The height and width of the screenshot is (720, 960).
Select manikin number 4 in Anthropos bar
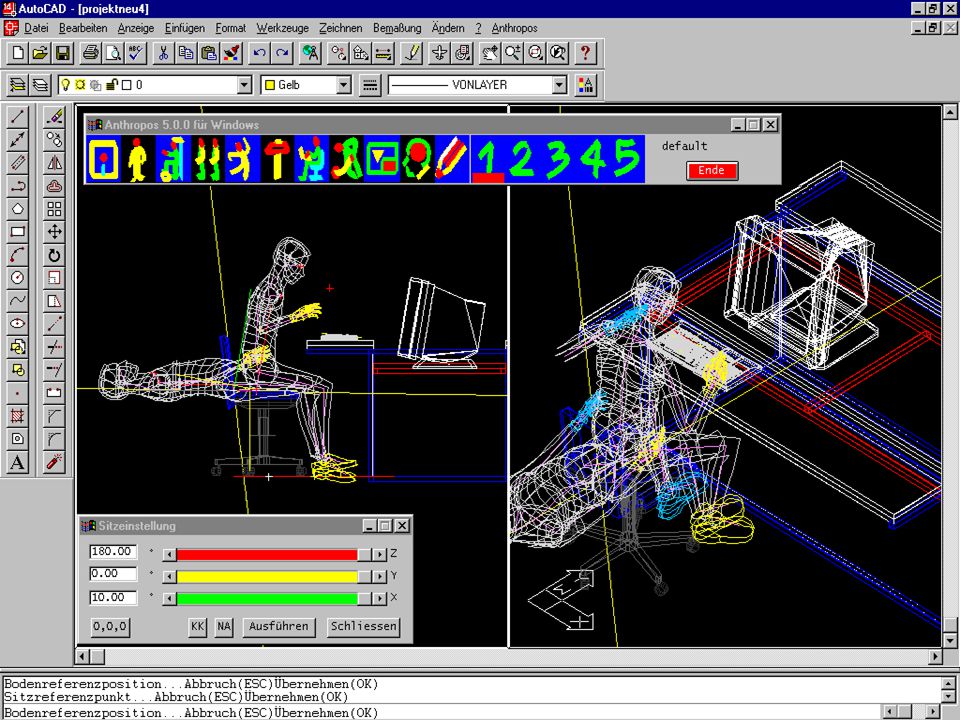coord(593,159)
